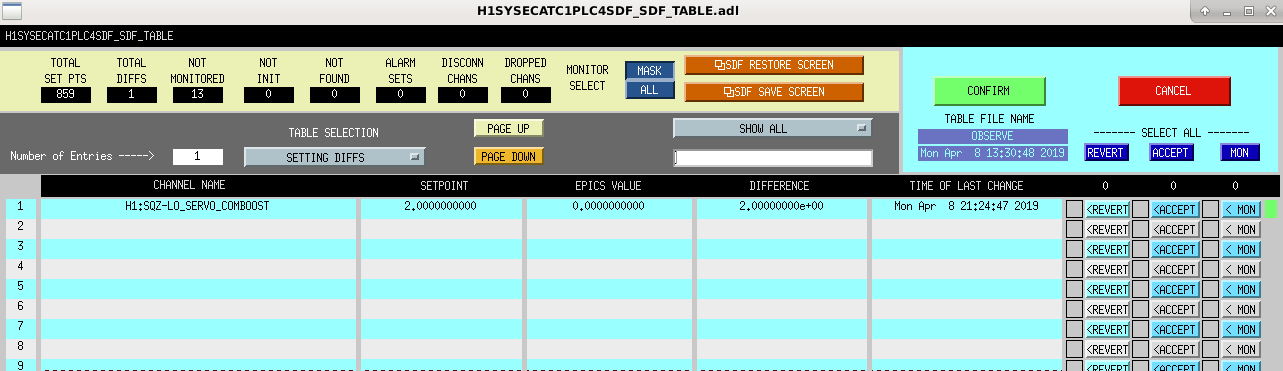Image resolution: width=1283 pixels, height=371 pixels.
Task: Click the table file date Mon Apr 8 13:30:48 2019
Action: tap(992, 153)
